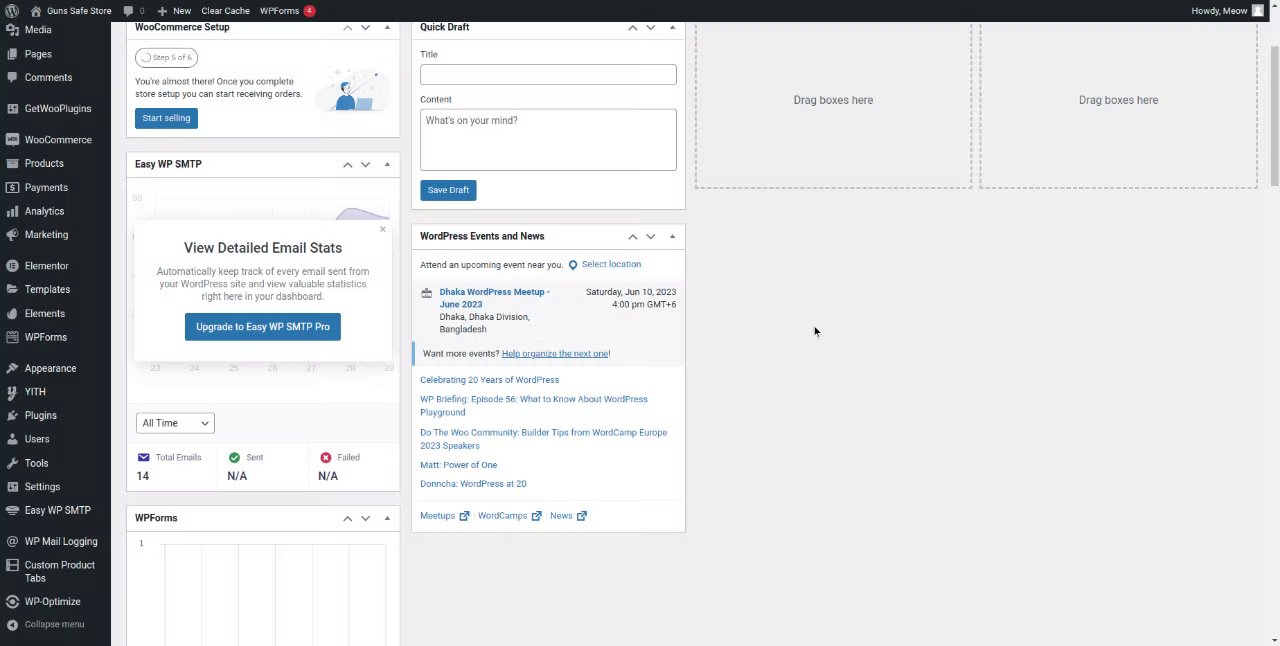Click the Media menu icon in sidebar

pyautogui.click(x=12, y=30)
